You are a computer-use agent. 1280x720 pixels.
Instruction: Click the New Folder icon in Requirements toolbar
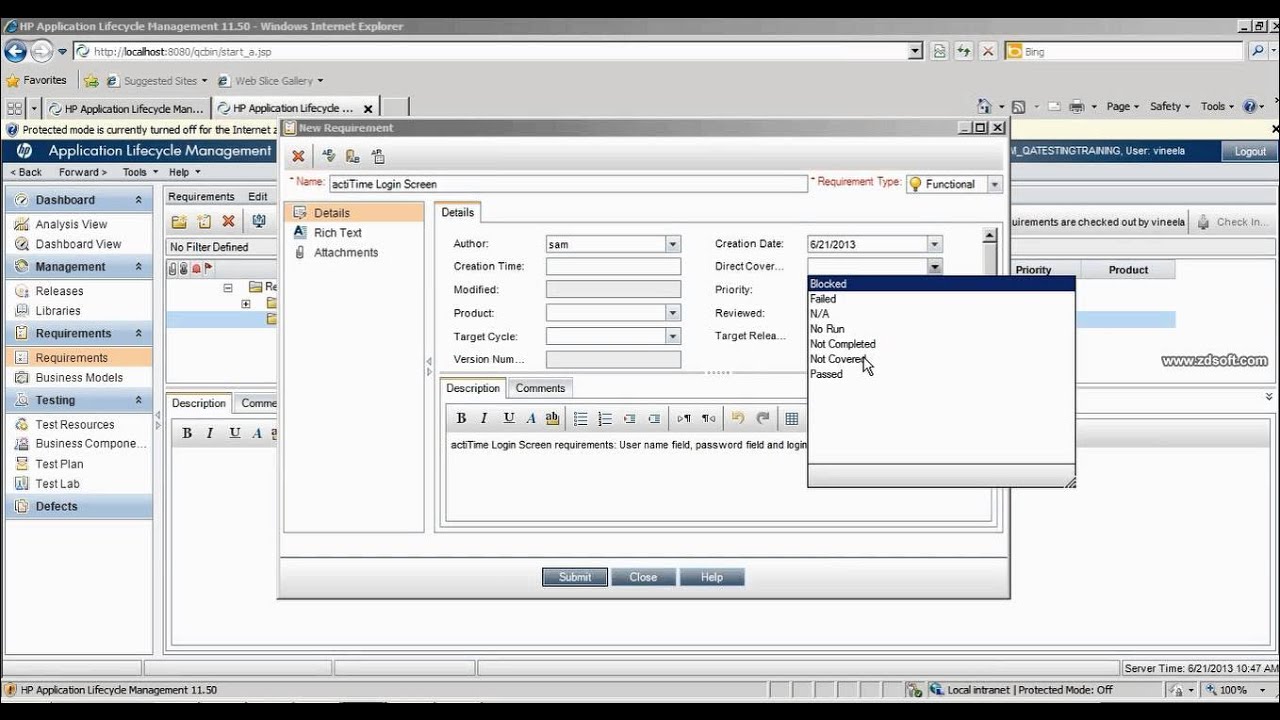(x=179, y=221)
